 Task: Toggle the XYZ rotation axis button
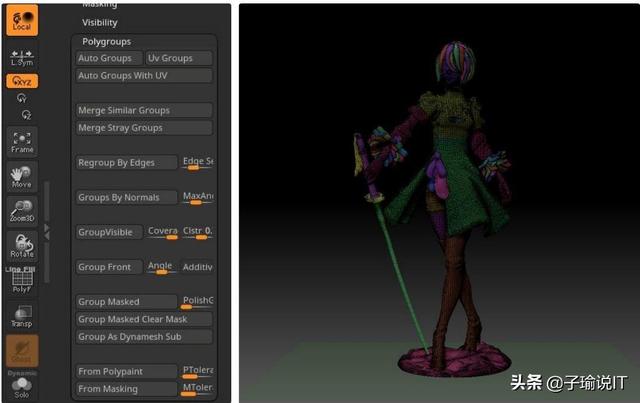tap(22, 81)
